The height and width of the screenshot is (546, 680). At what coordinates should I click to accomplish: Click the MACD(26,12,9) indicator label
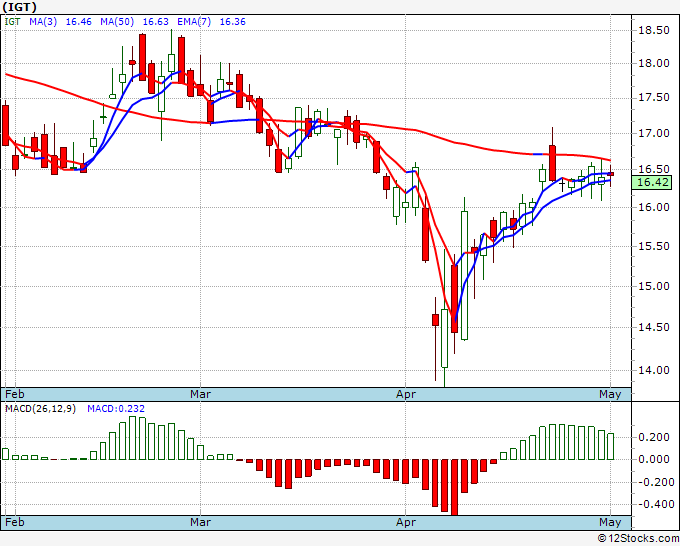tap(40, 409)
